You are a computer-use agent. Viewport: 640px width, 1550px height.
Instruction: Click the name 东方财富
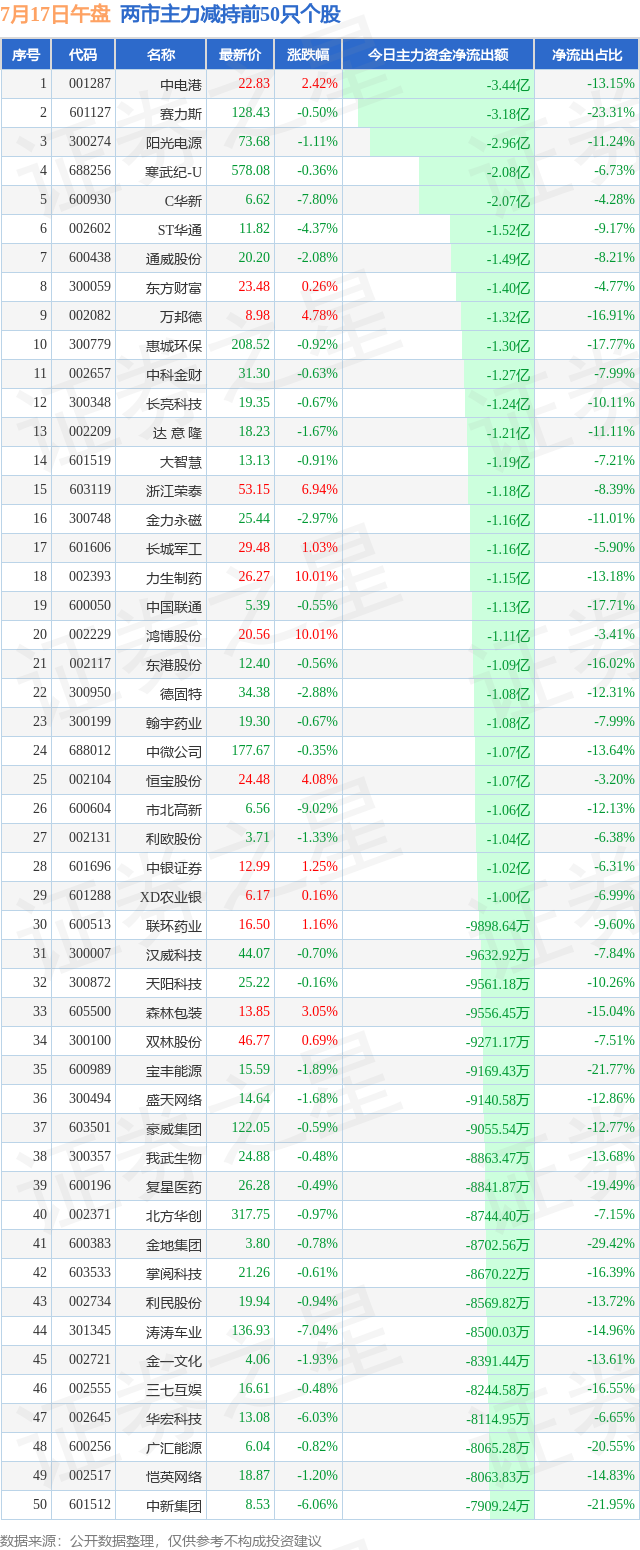click(174, 287)
